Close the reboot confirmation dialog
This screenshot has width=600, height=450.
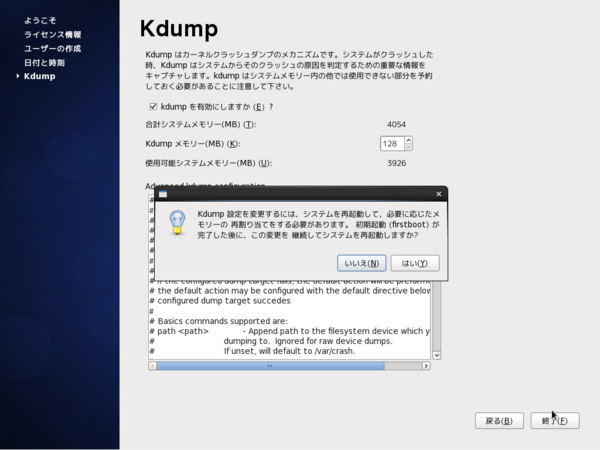pos(439,194)
